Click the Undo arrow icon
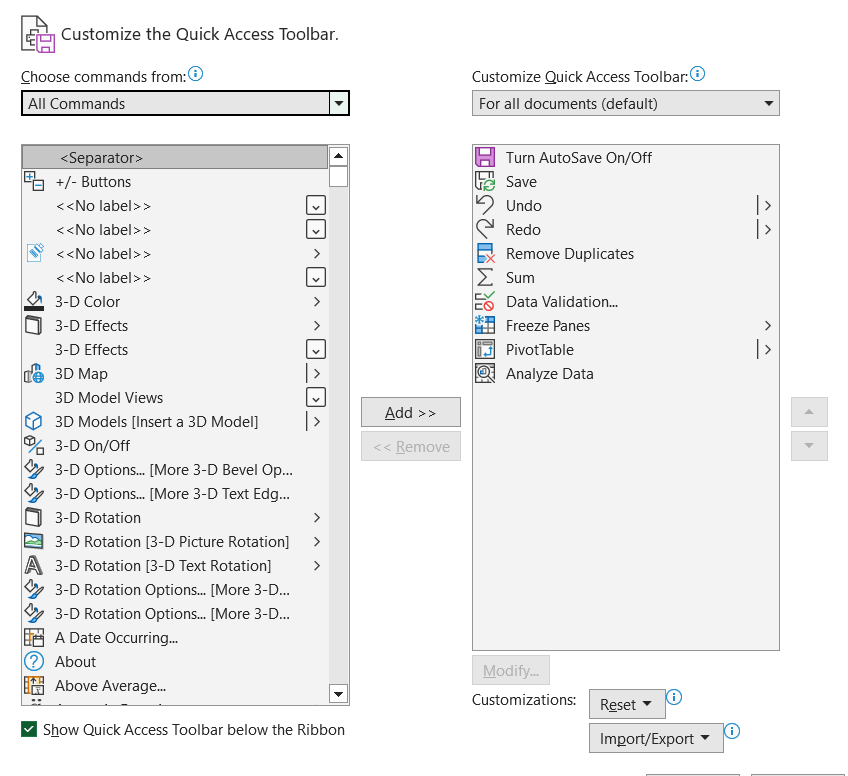Screen dimensions: 848x776 [x=485, y=205]
